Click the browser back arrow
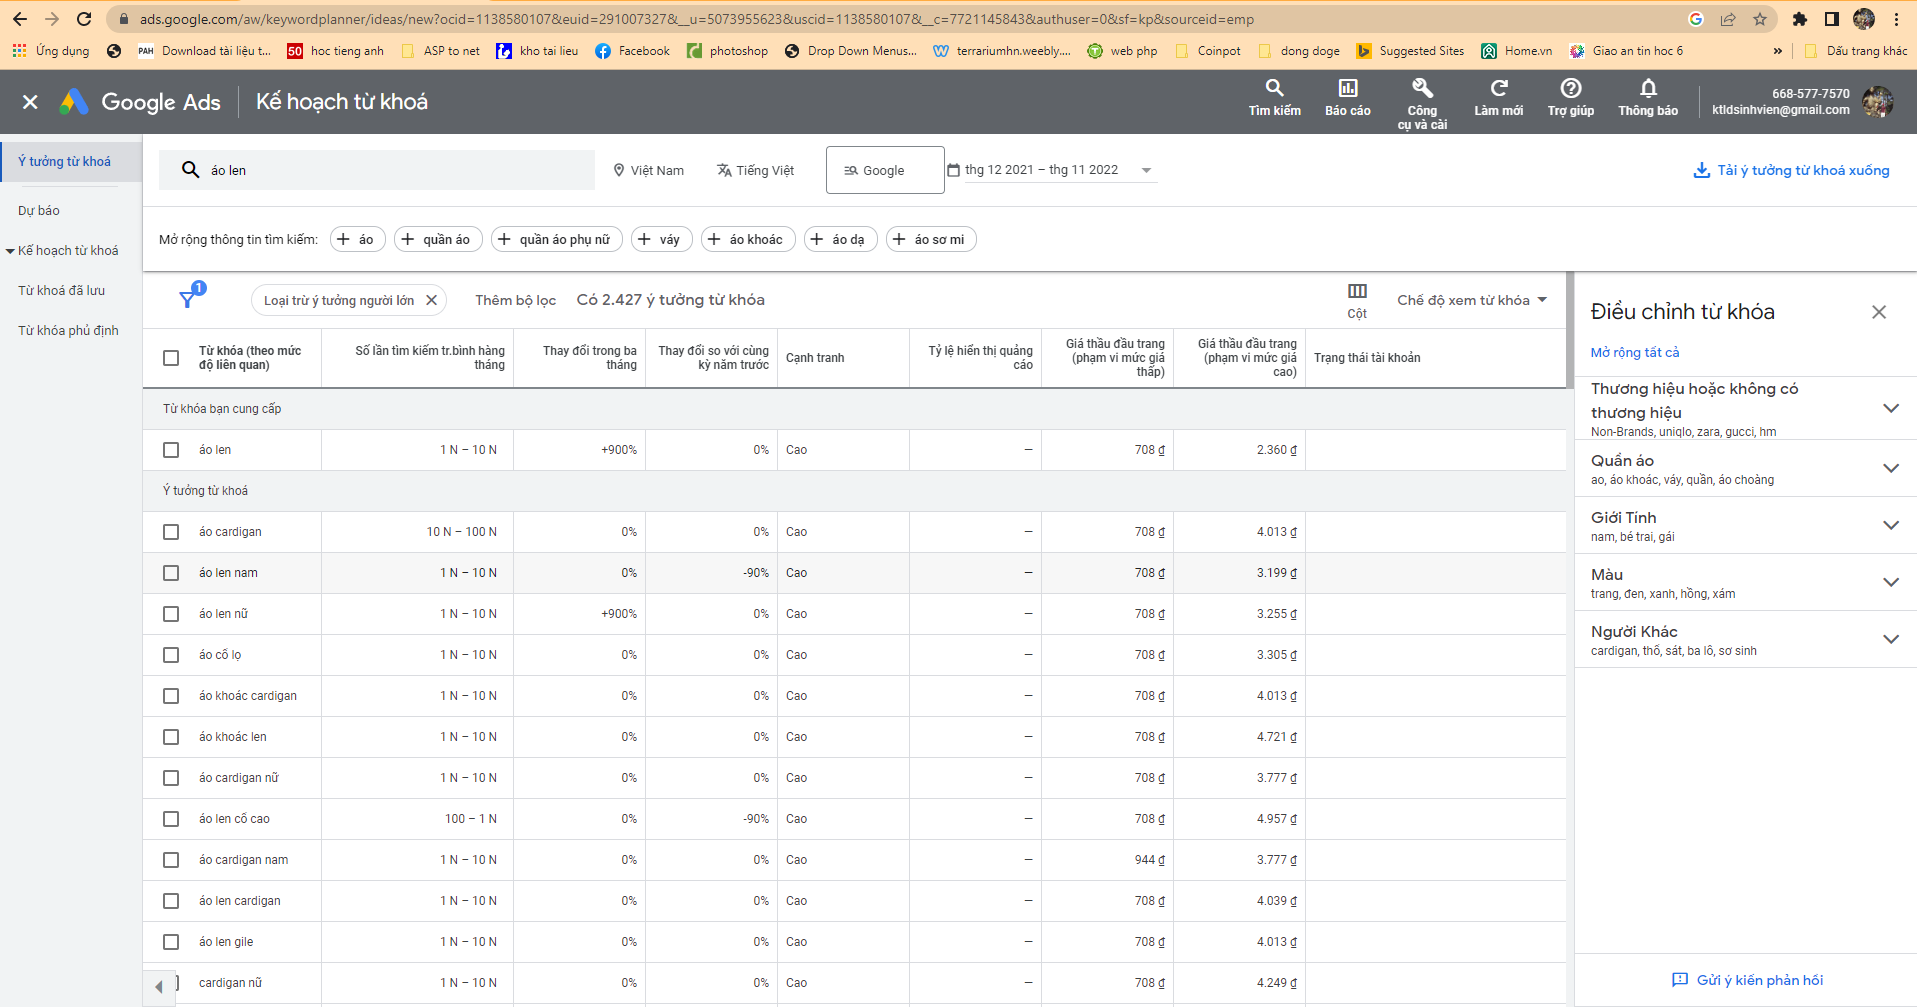1917x1007 pixels. pyautogui.click(x=20, y=19)
